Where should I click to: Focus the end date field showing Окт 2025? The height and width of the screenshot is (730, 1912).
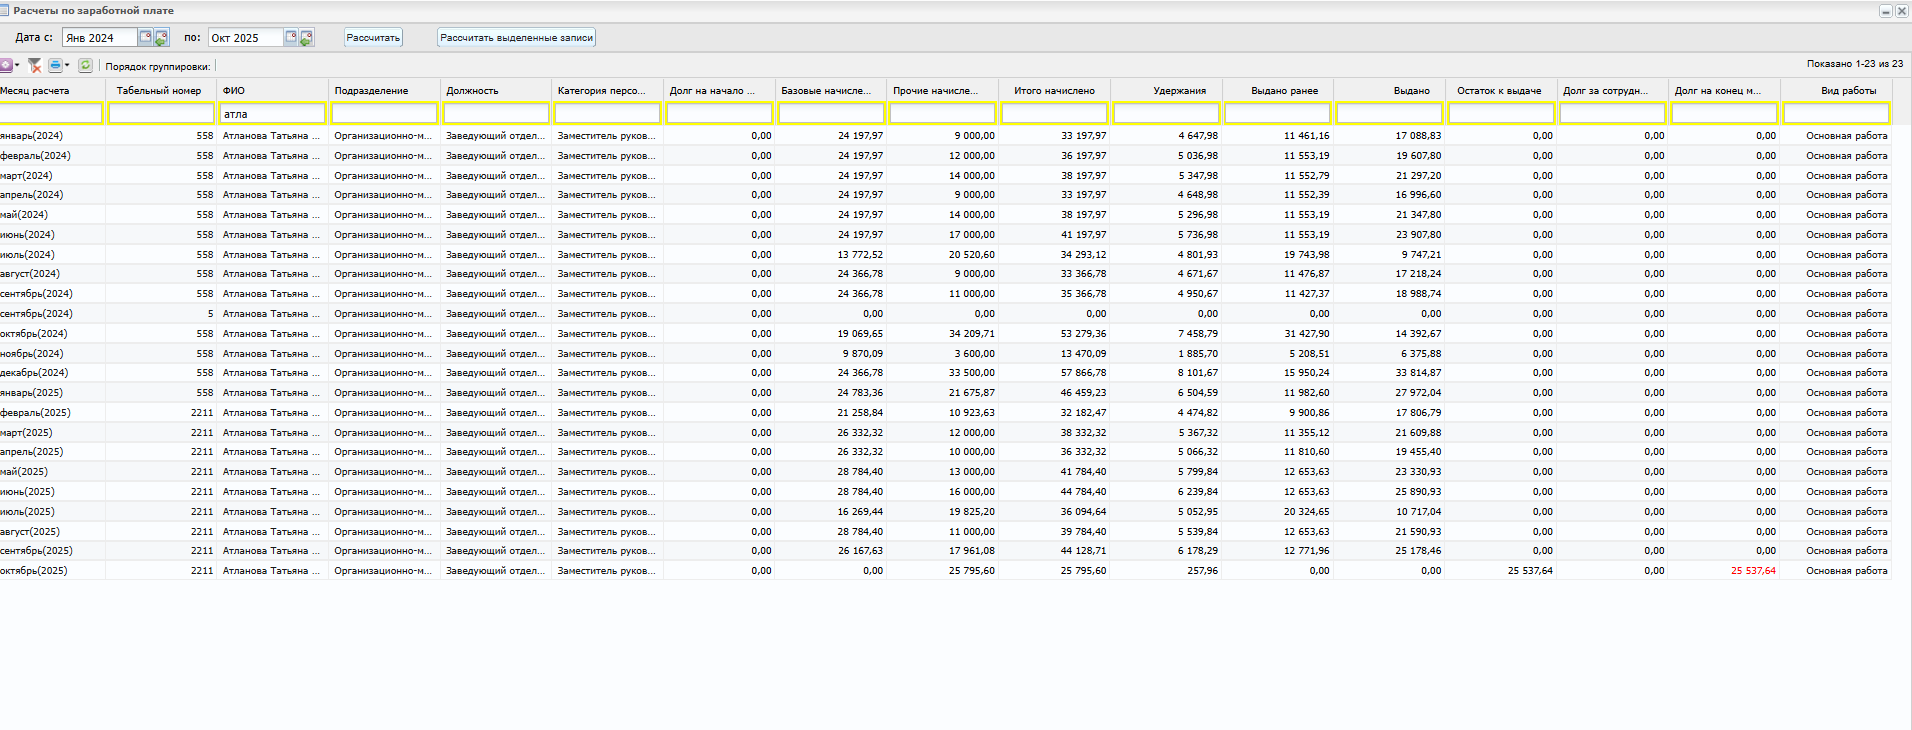click(246, 38)
